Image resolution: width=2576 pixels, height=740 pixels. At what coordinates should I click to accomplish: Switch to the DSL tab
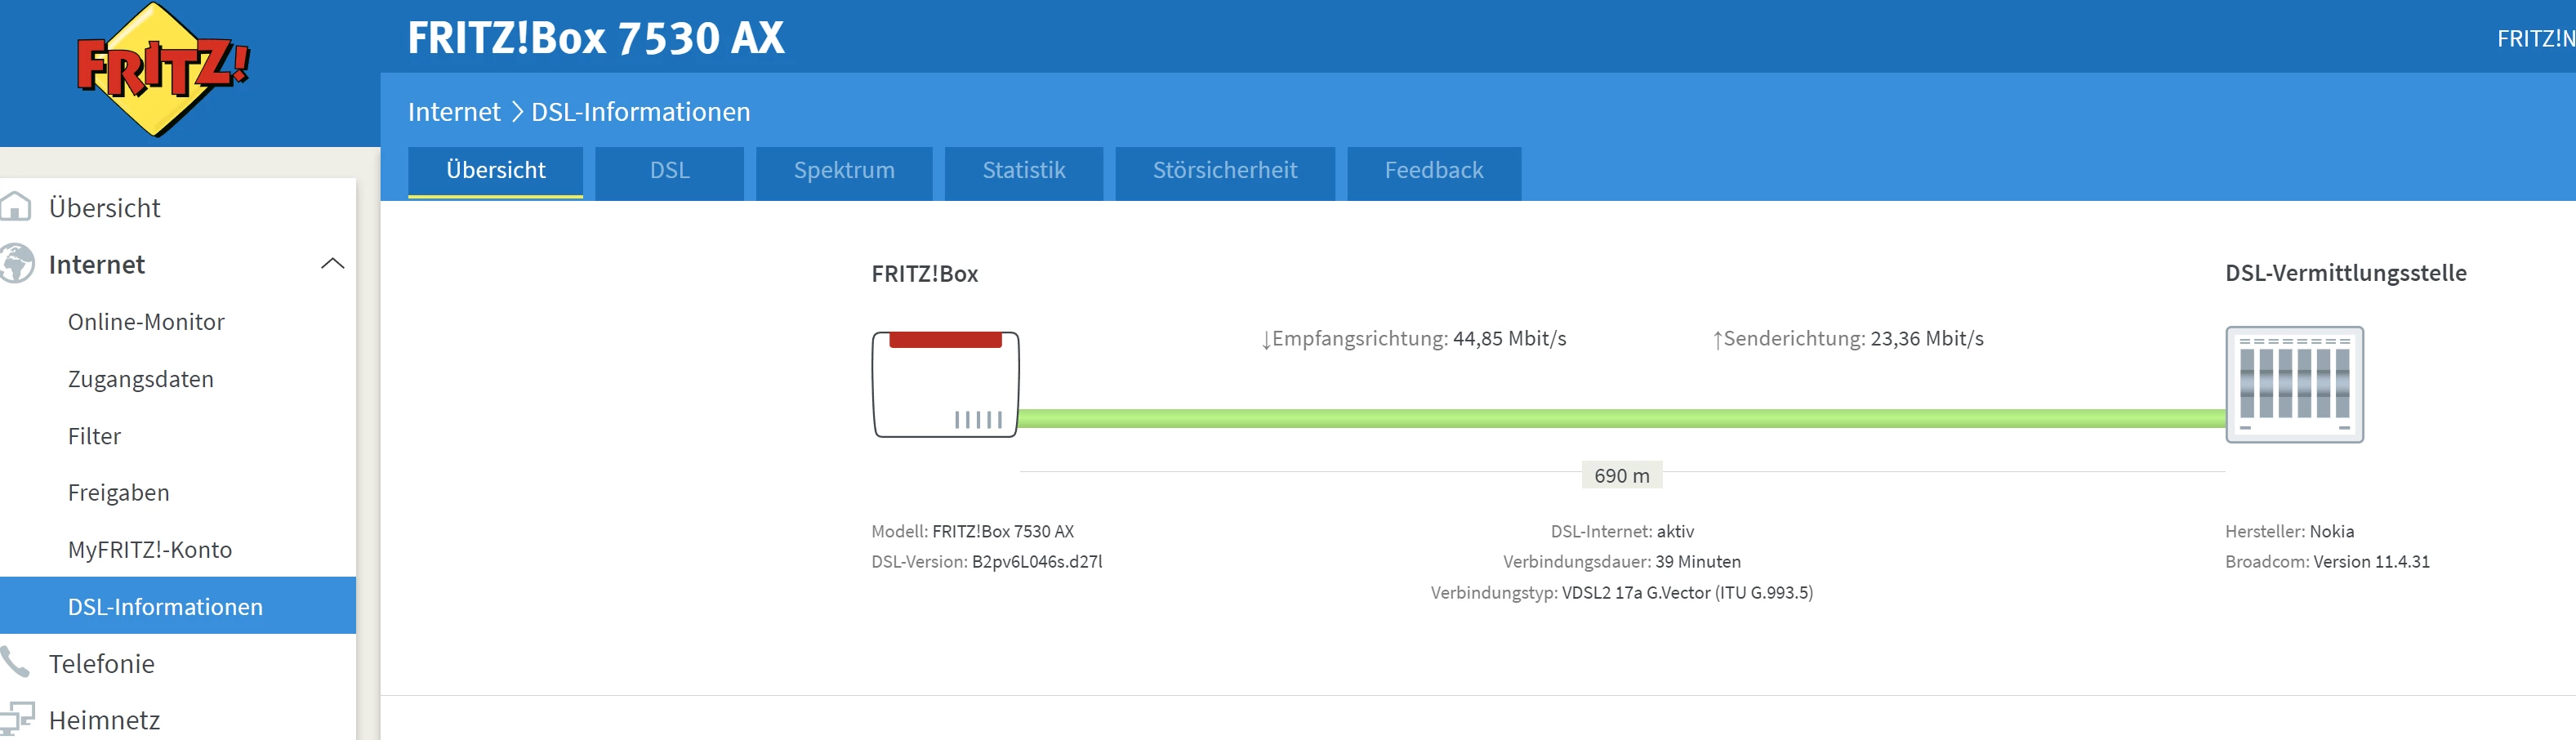point(669,173)
